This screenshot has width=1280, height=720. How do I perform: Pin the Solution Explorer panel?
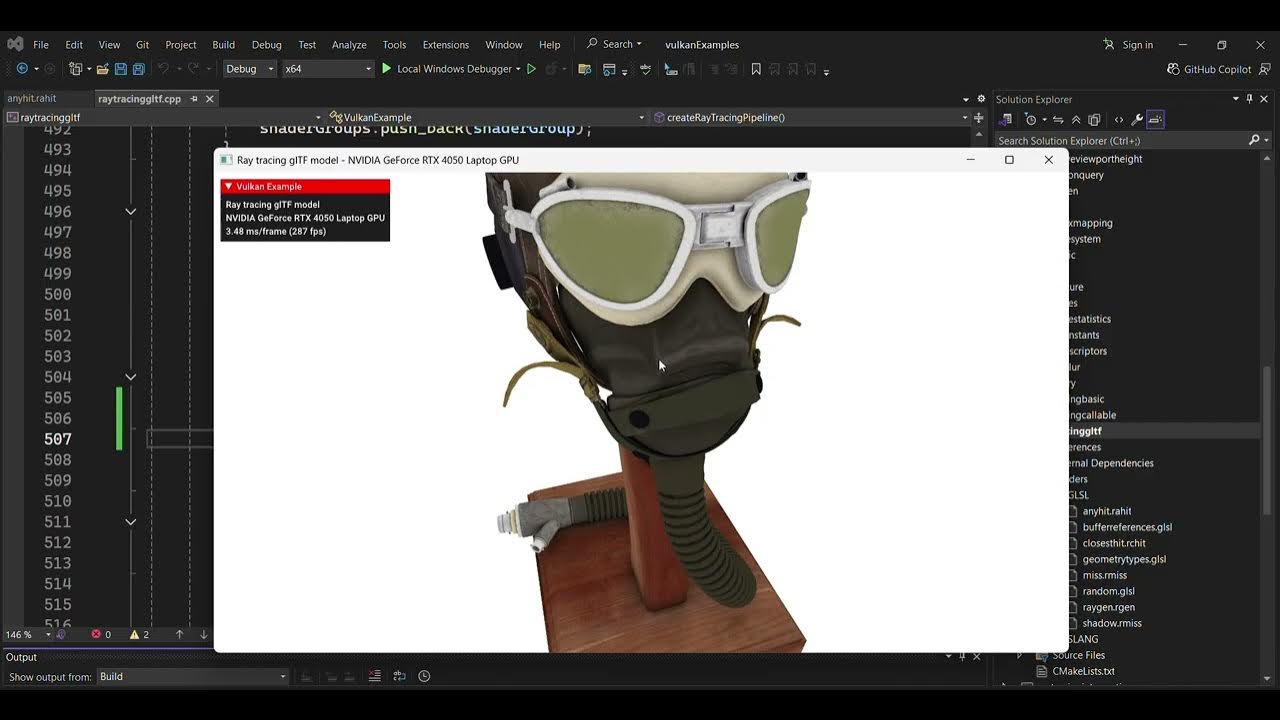(1248, 99)
